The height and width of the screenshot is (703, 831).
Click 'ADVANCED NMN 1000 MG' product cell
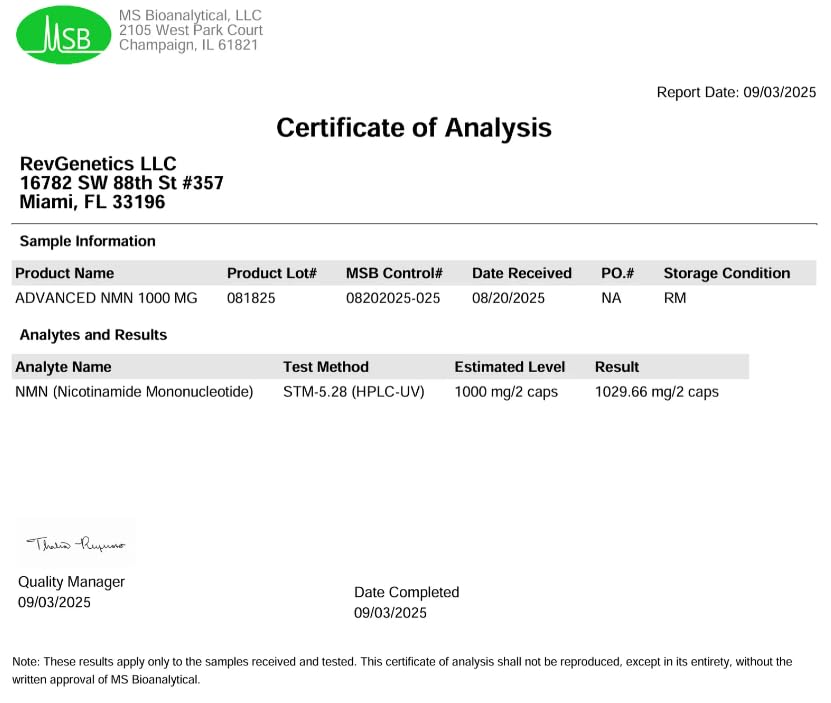(x=106, y=298)
